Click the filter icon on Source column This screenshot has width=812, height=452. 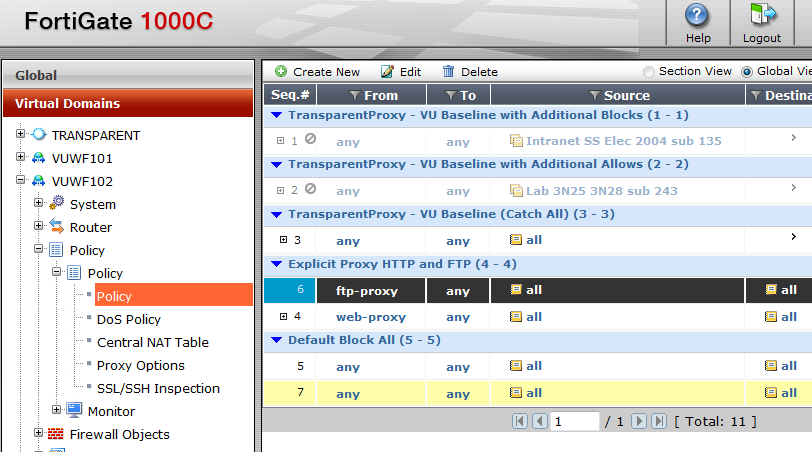tap(594, 95)
